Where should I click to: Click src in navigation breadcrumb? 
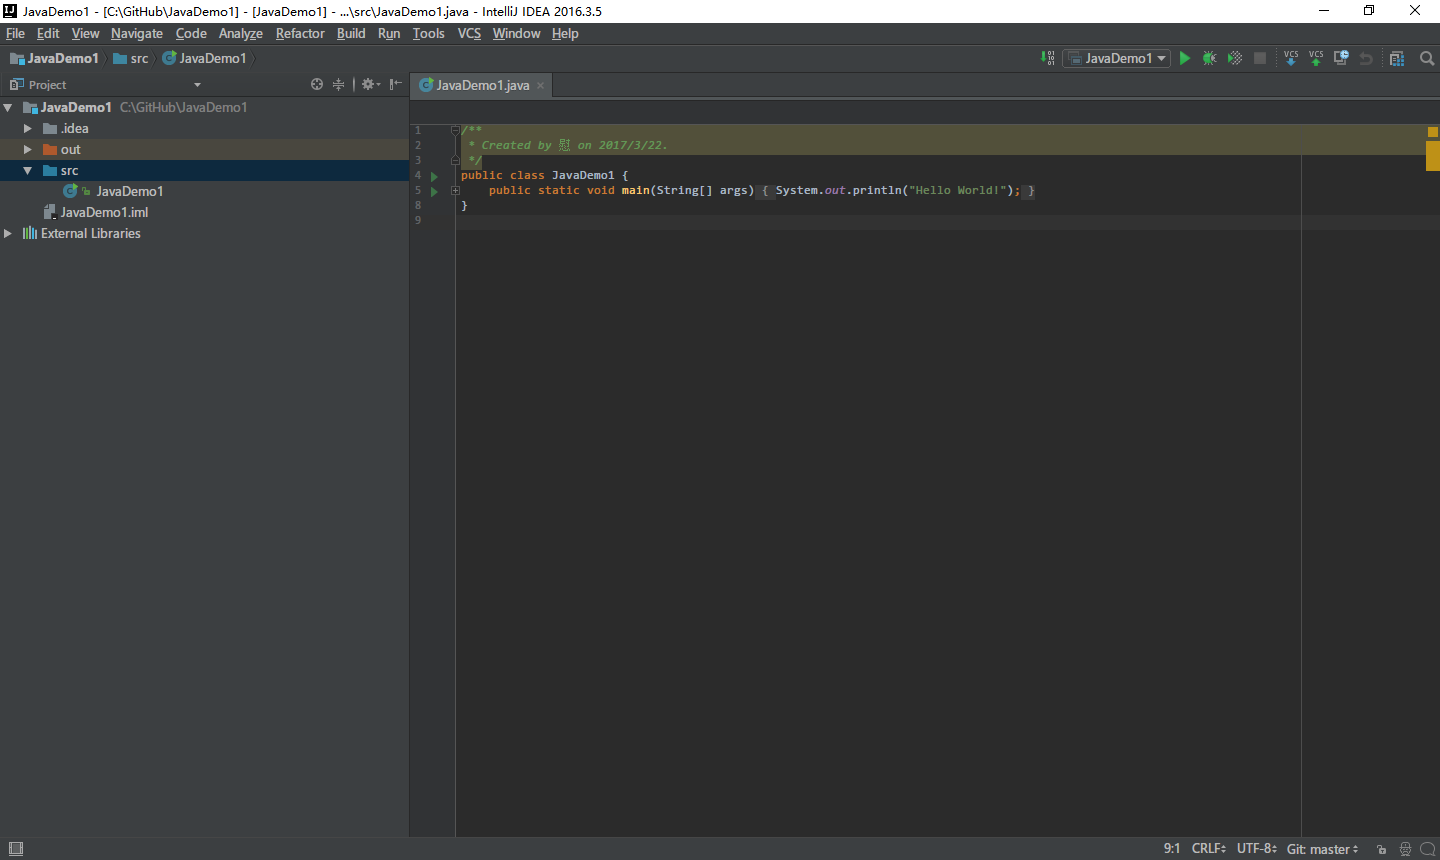coord(131,58)
